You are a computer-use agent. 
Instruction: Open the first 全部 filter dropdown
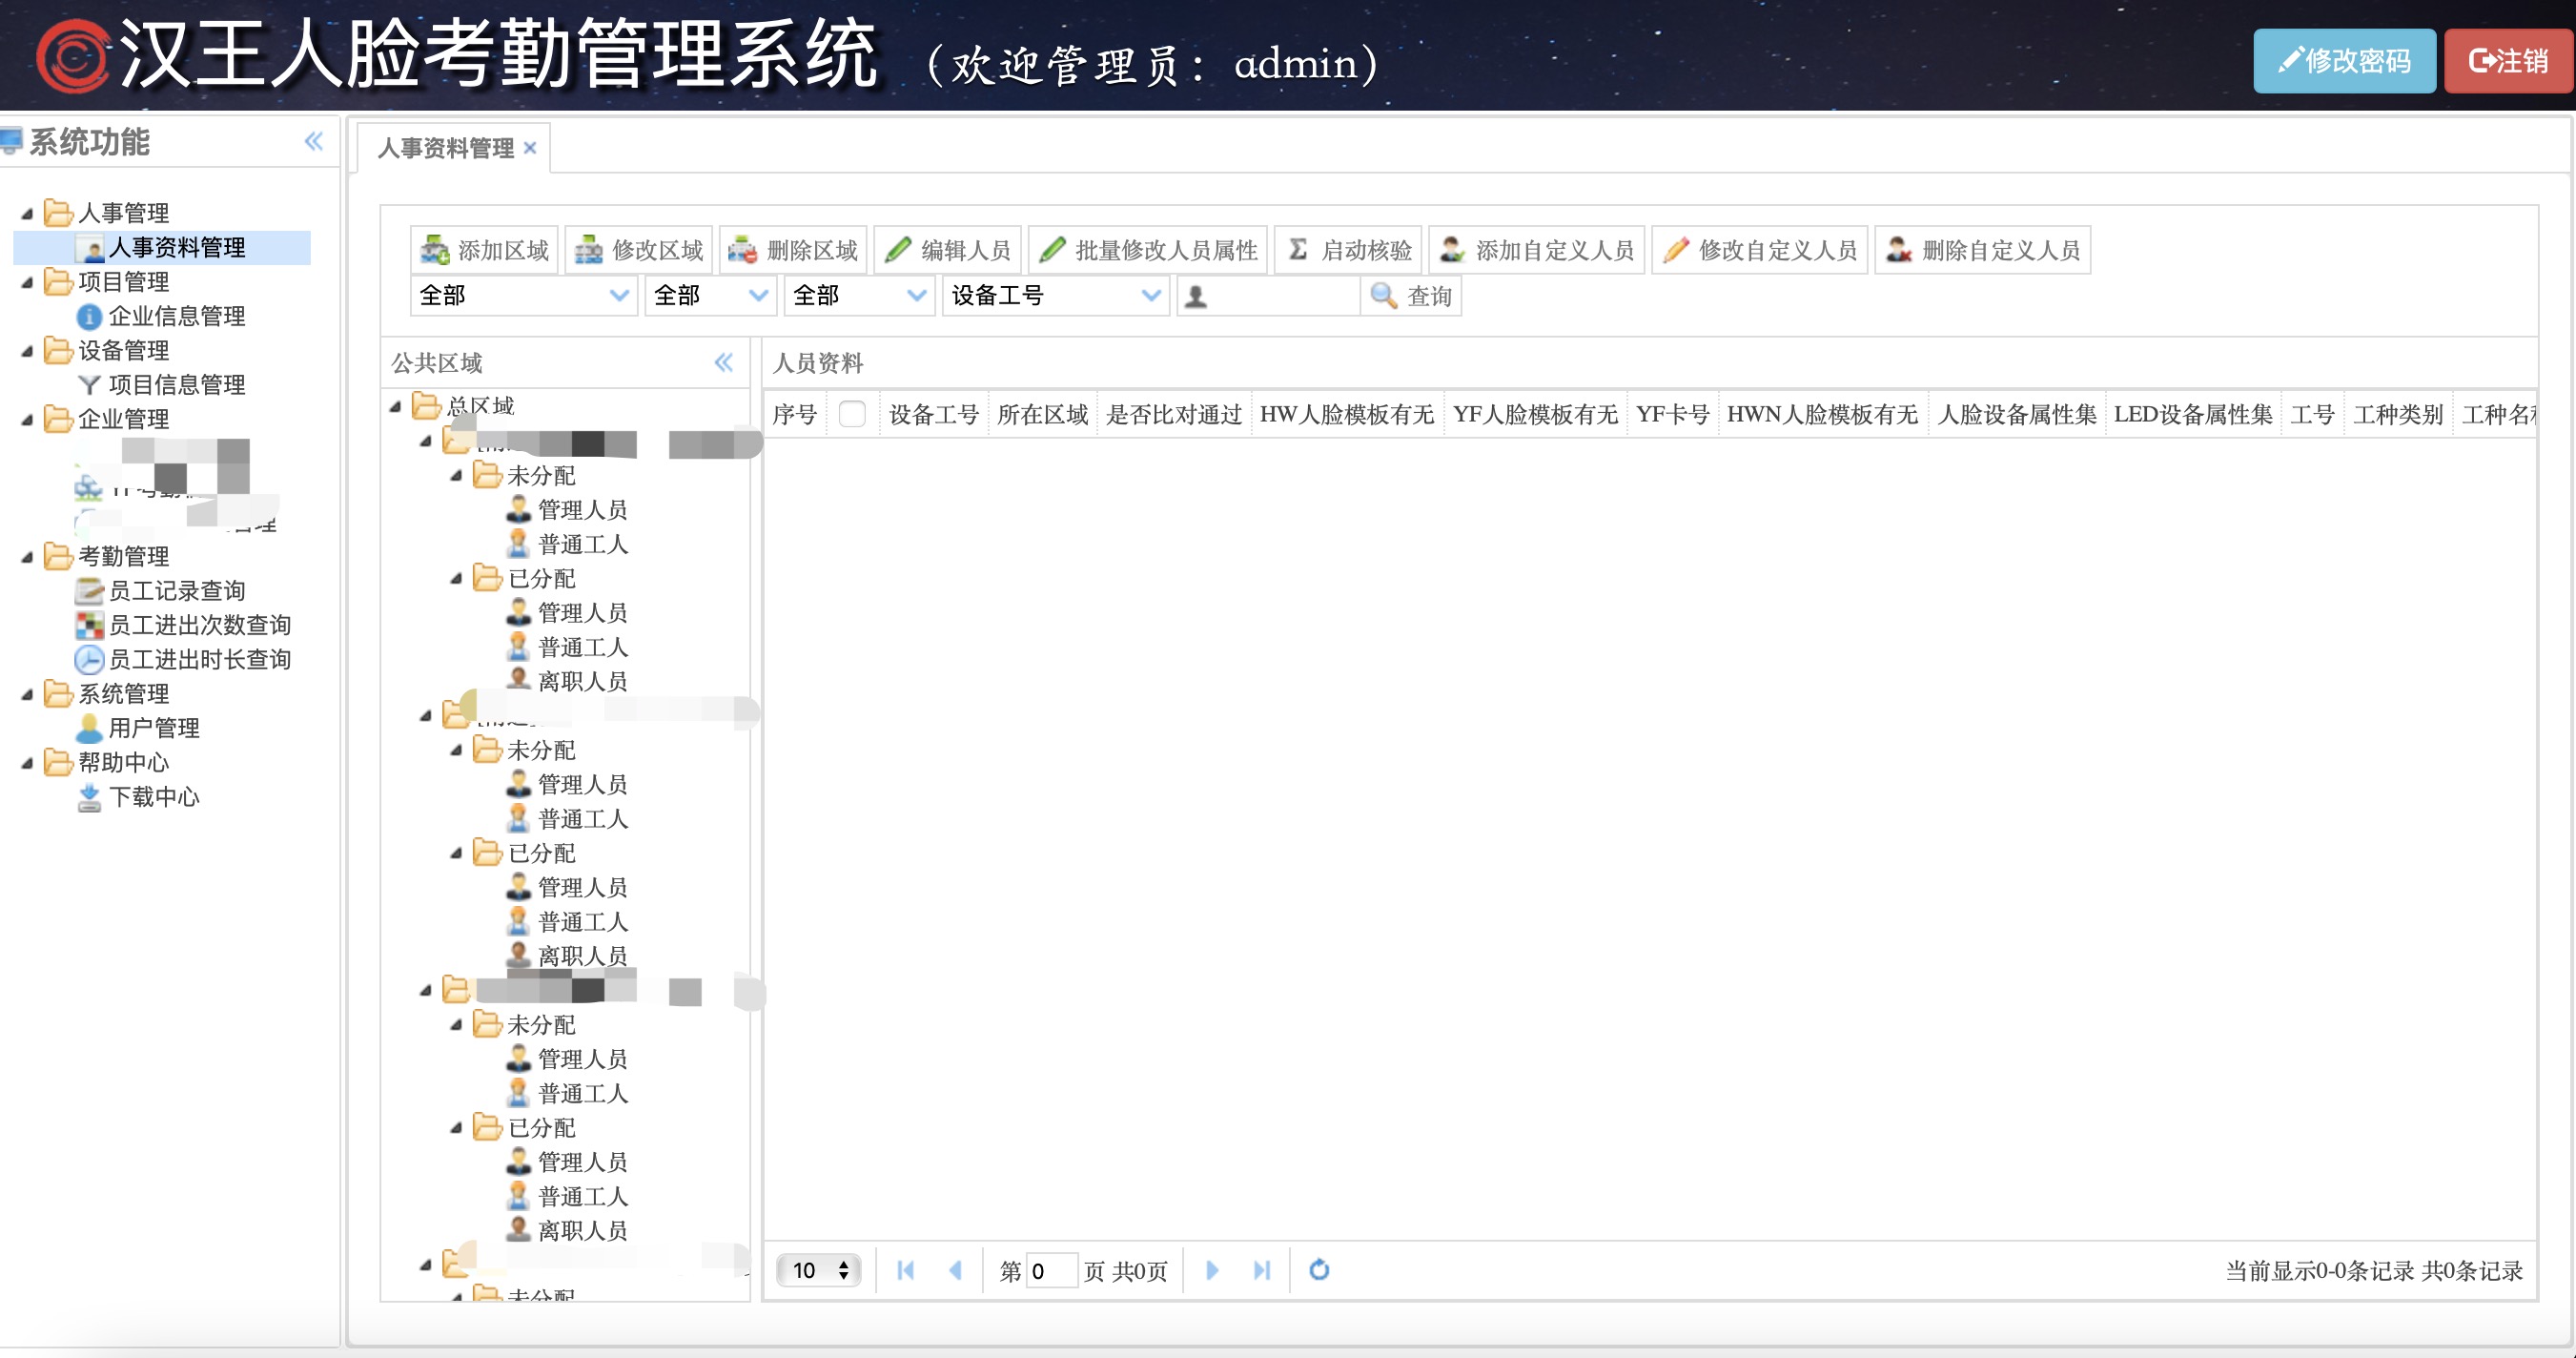click(619, 296)
